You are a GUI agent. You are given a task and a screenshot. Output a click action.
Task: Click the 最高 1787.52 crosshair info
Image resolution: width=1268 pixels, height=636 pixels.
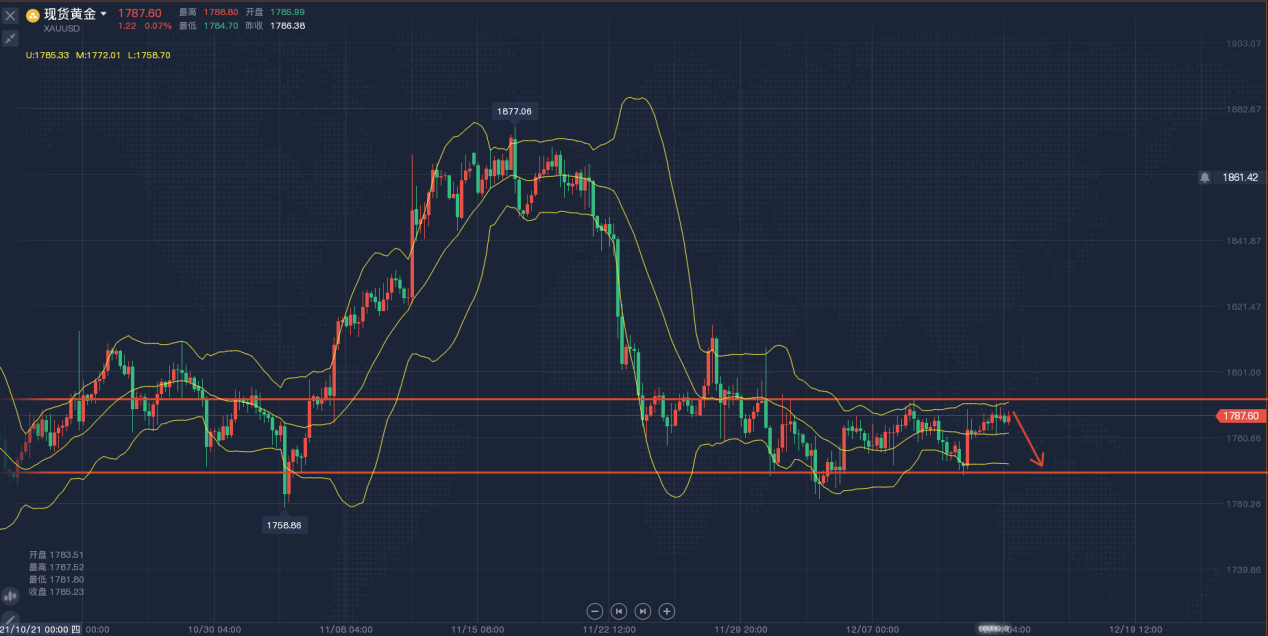[56, 566]
